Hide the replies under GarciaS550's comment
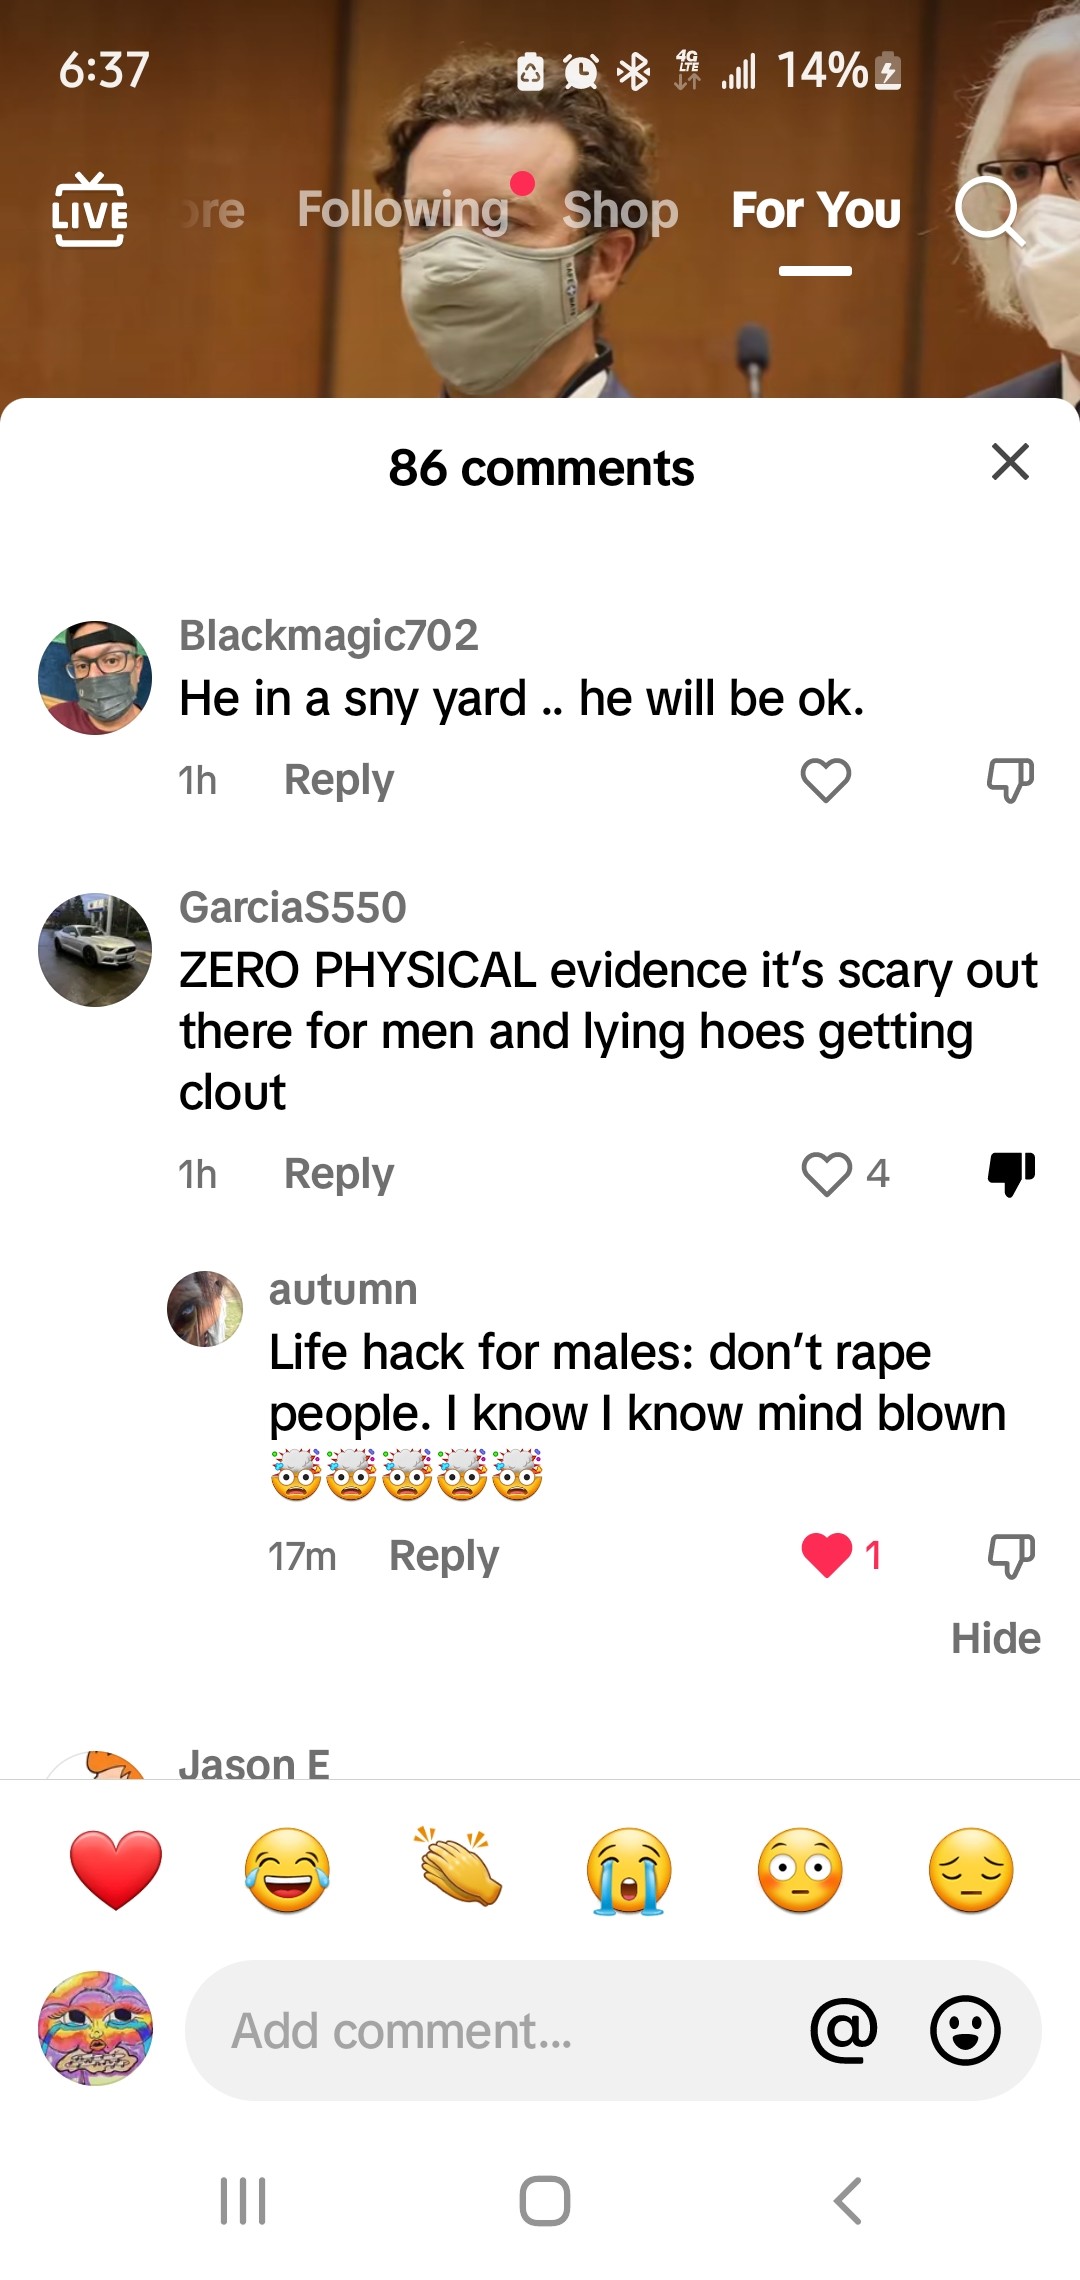This screenshot has width=1080, height=2280. click(996, 1639)
